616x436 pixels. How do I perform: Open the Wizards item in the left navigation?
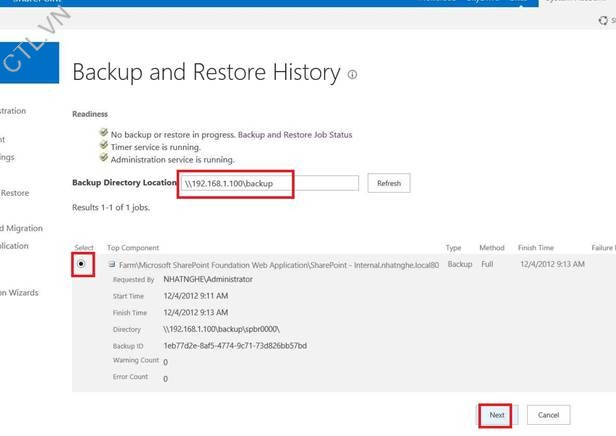click(x=19, y=293)
